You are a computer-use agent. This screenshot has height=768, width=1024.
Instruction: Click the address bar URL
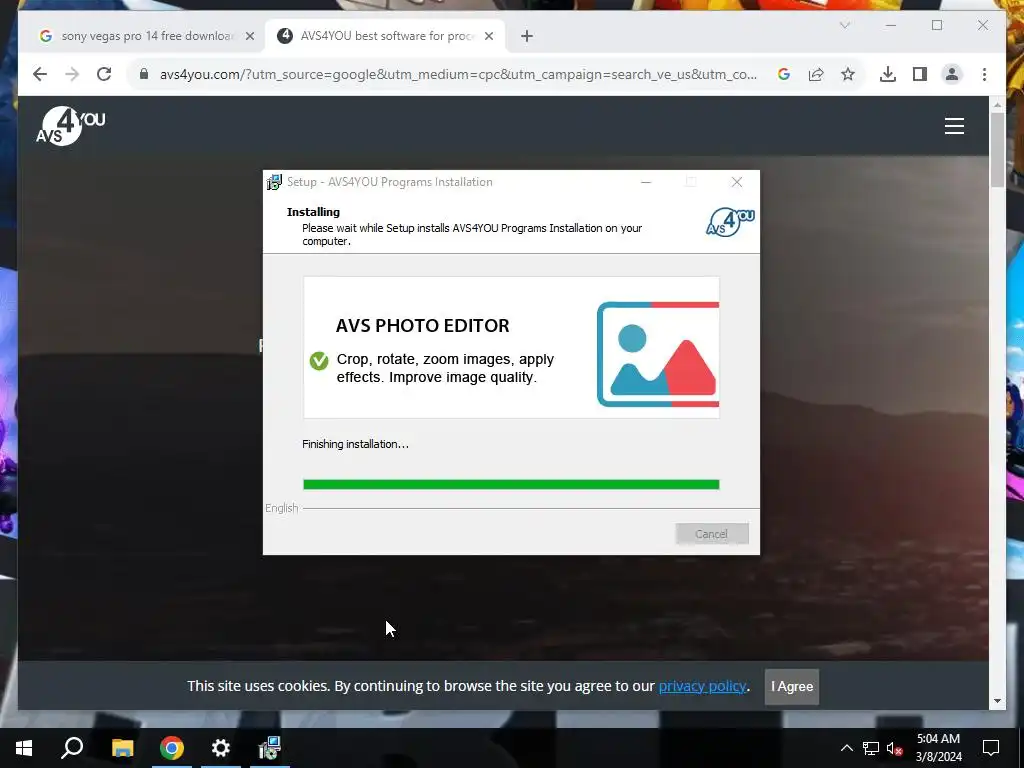(x=458, y=74)
